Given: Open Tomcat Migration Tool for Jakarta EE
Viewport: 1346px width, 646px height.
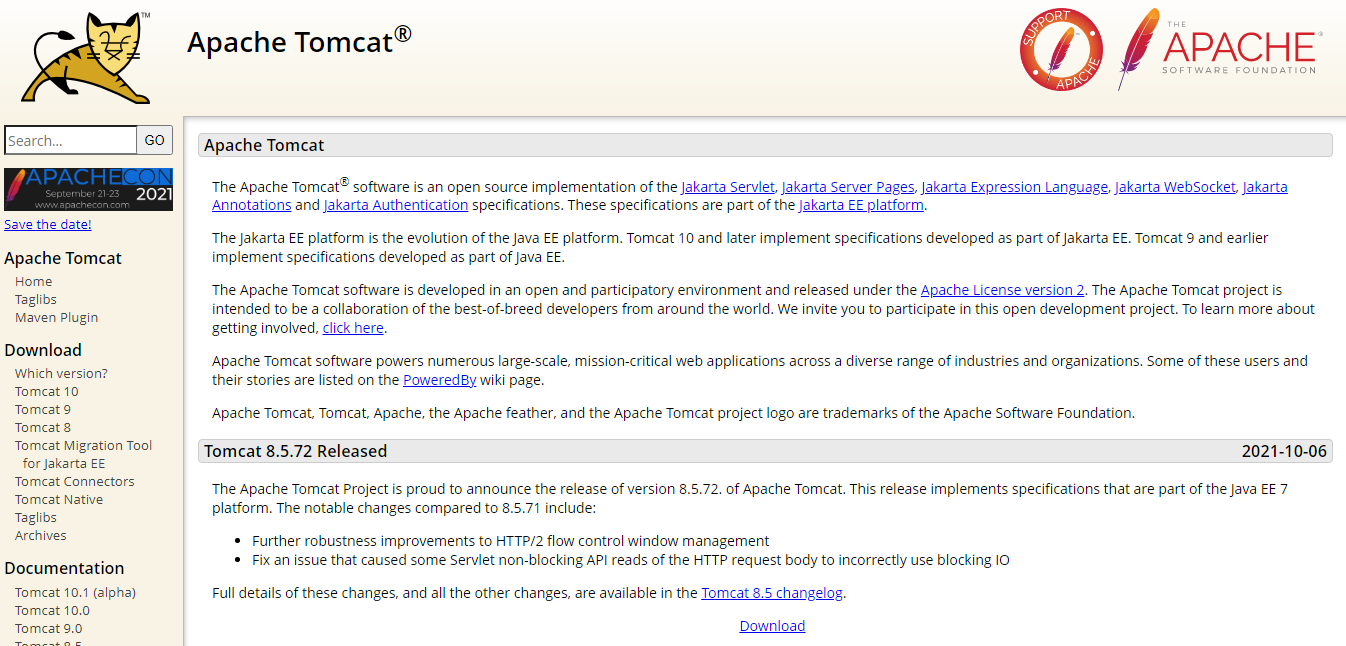Looking at the screenshot, I should coord(84,454).
